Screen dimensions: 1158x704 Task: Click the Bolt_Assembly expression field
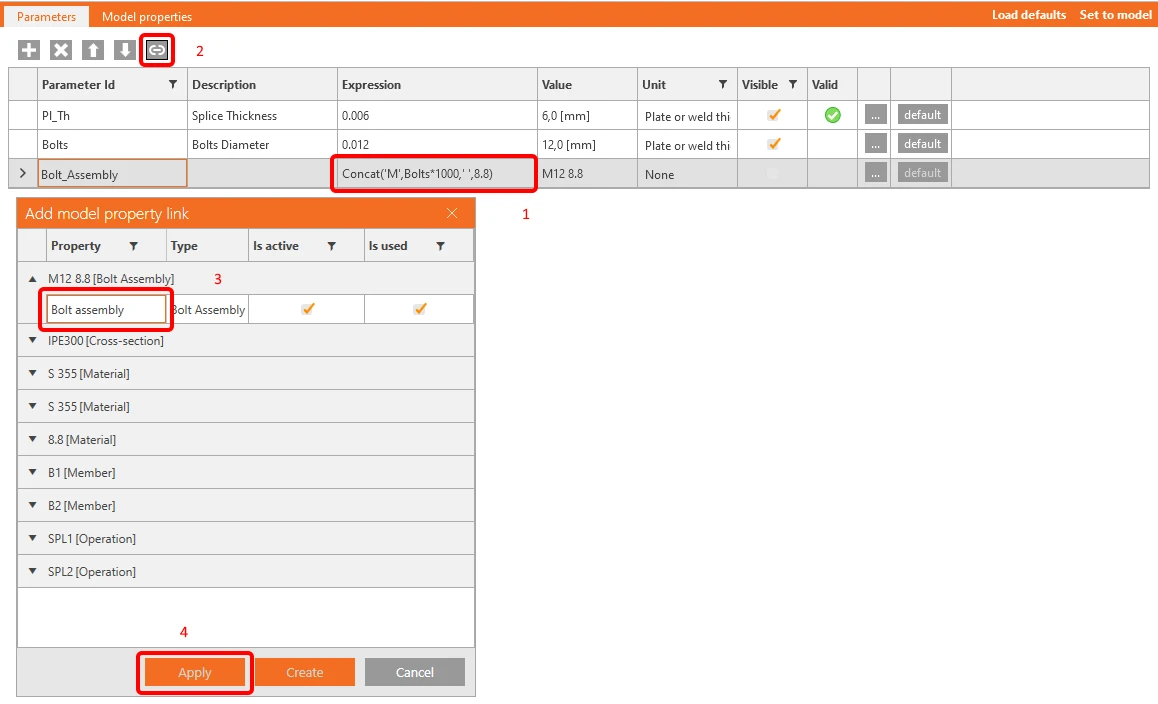[x=434, y=174]
